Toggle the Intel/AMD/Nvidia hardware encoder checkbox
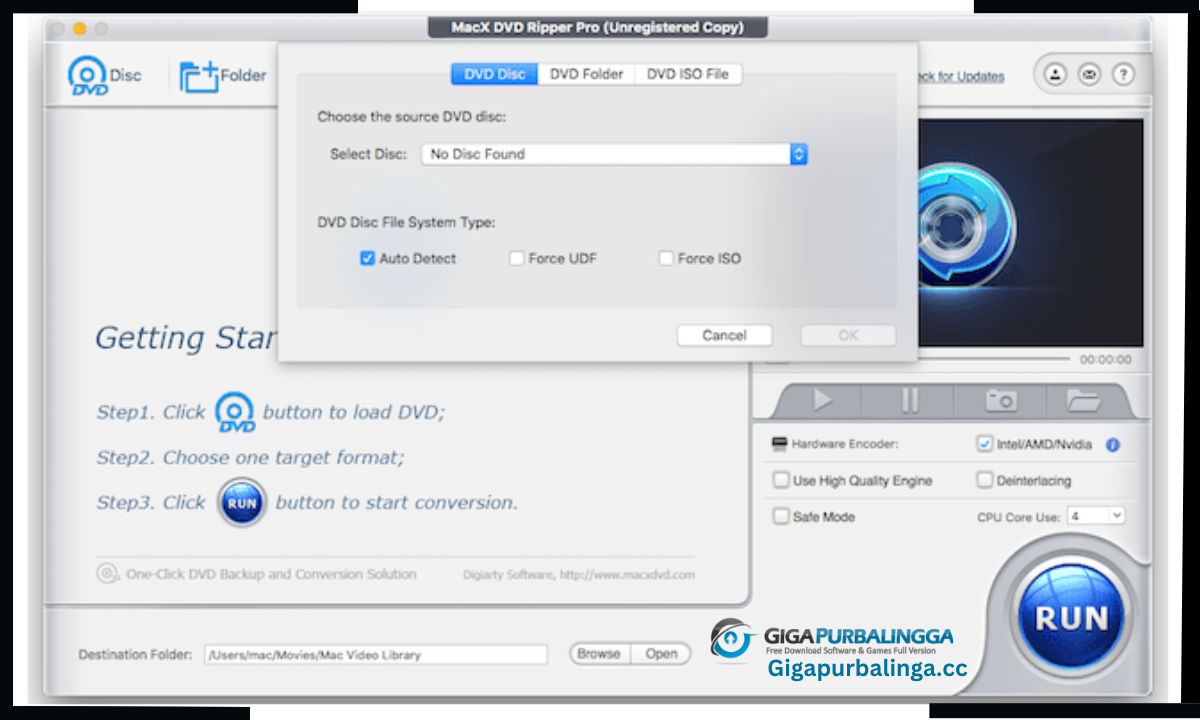Image resolution: width=1200 pixels, height=720 pixels. click(x=985, y=444)
